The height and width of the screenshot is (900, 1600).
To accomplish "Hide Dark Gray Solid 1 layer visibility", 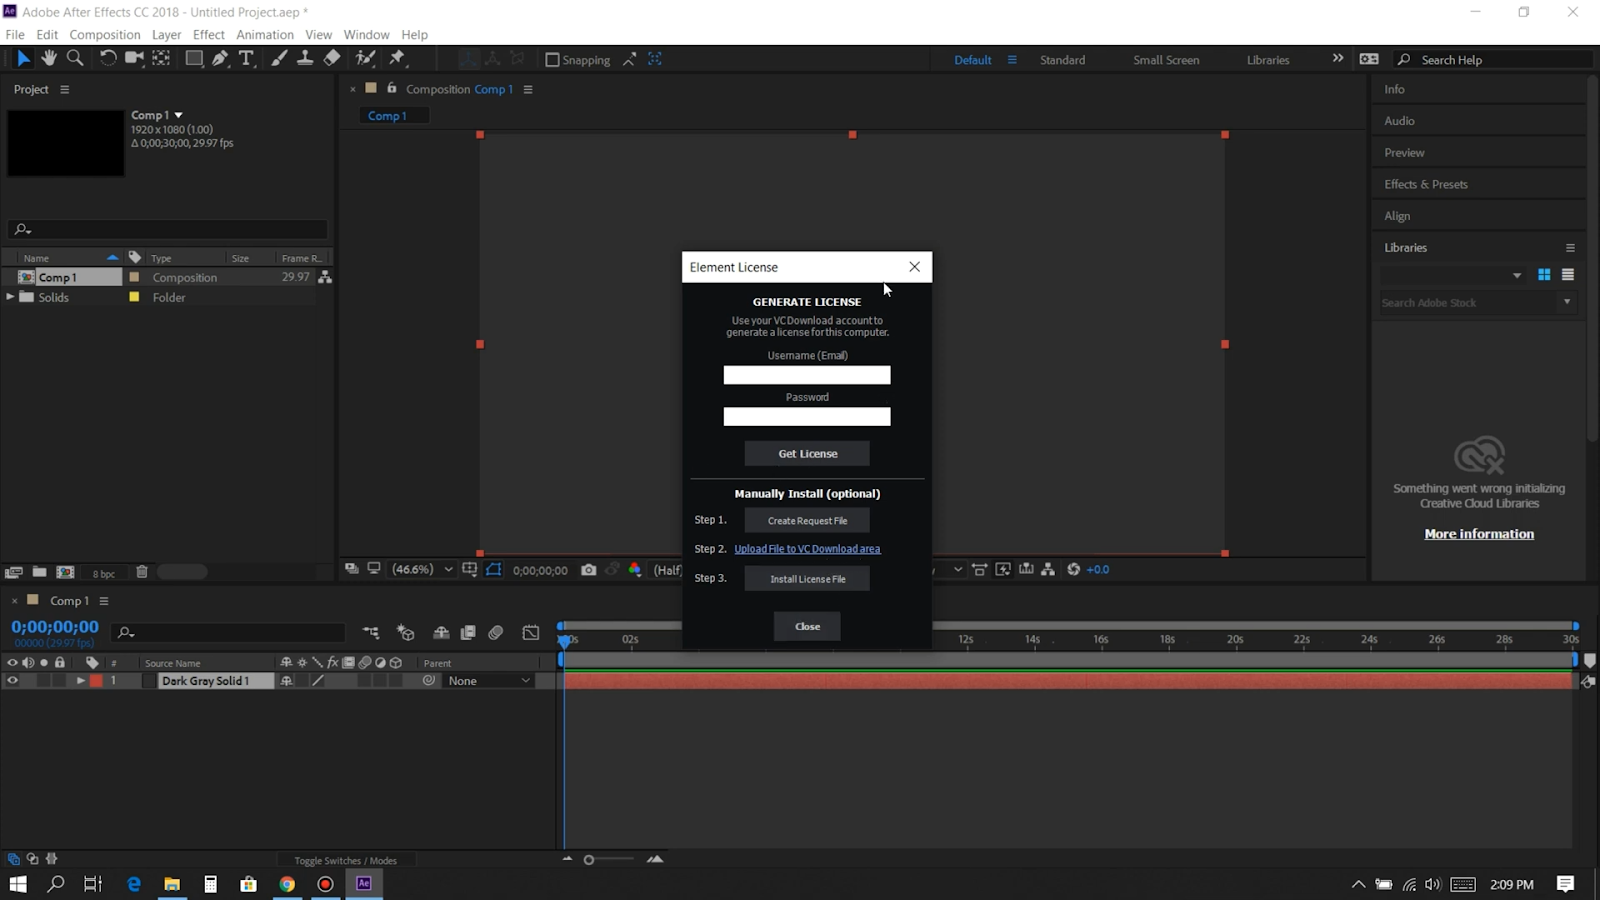I will point(12,681).
